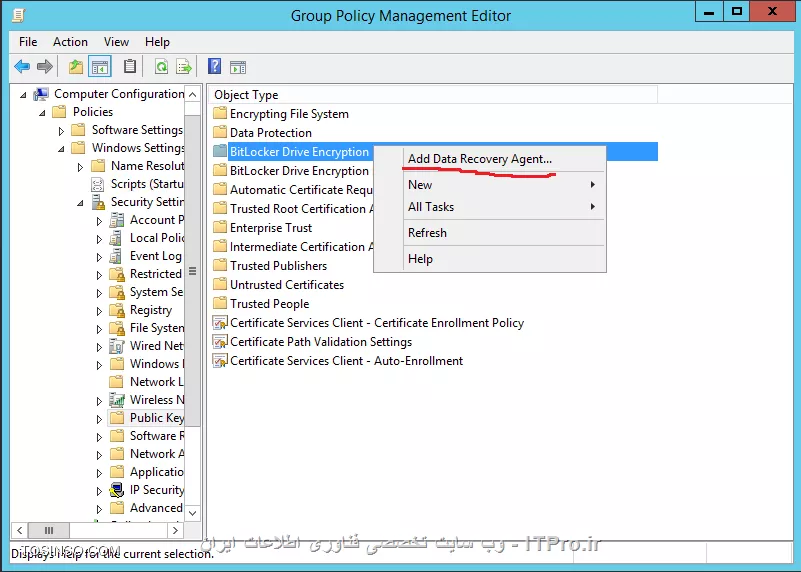Expand the Name Resolution Policy node
Image resolution: width=801 pixels, height=572 pixels.
pyautogui.click(x=80, y=167)
